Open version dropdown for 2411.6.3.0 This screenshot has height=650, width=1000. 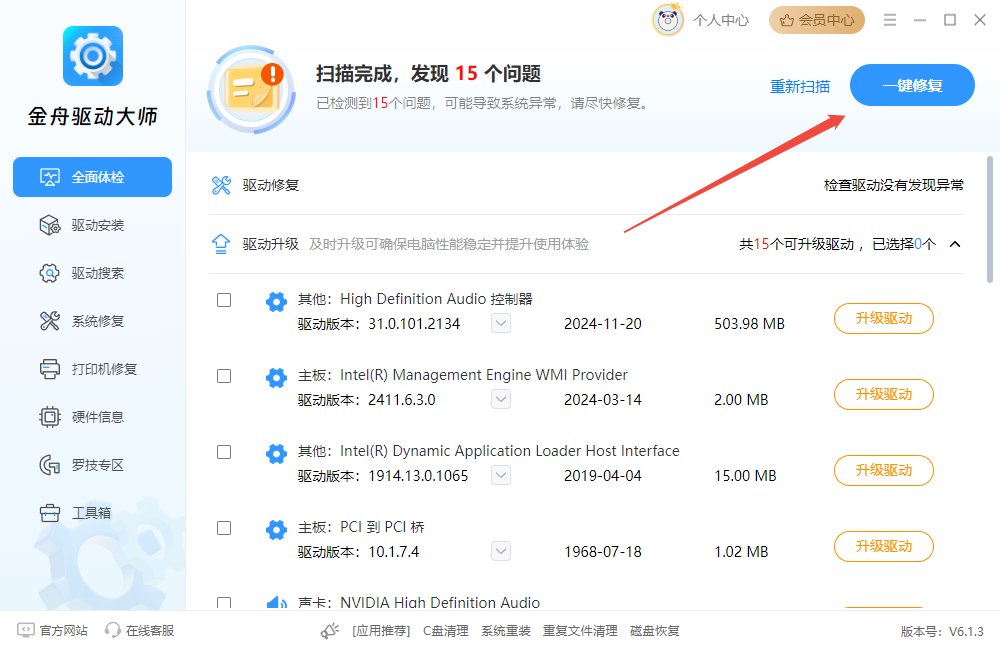[x=501, y=399]
